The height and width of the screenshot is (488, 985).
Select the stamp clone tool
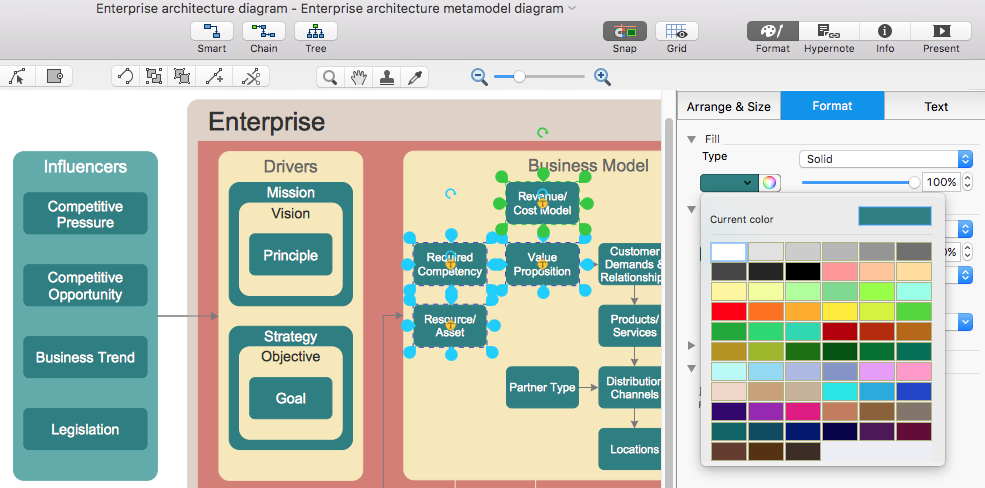click(x=386, y=77)
